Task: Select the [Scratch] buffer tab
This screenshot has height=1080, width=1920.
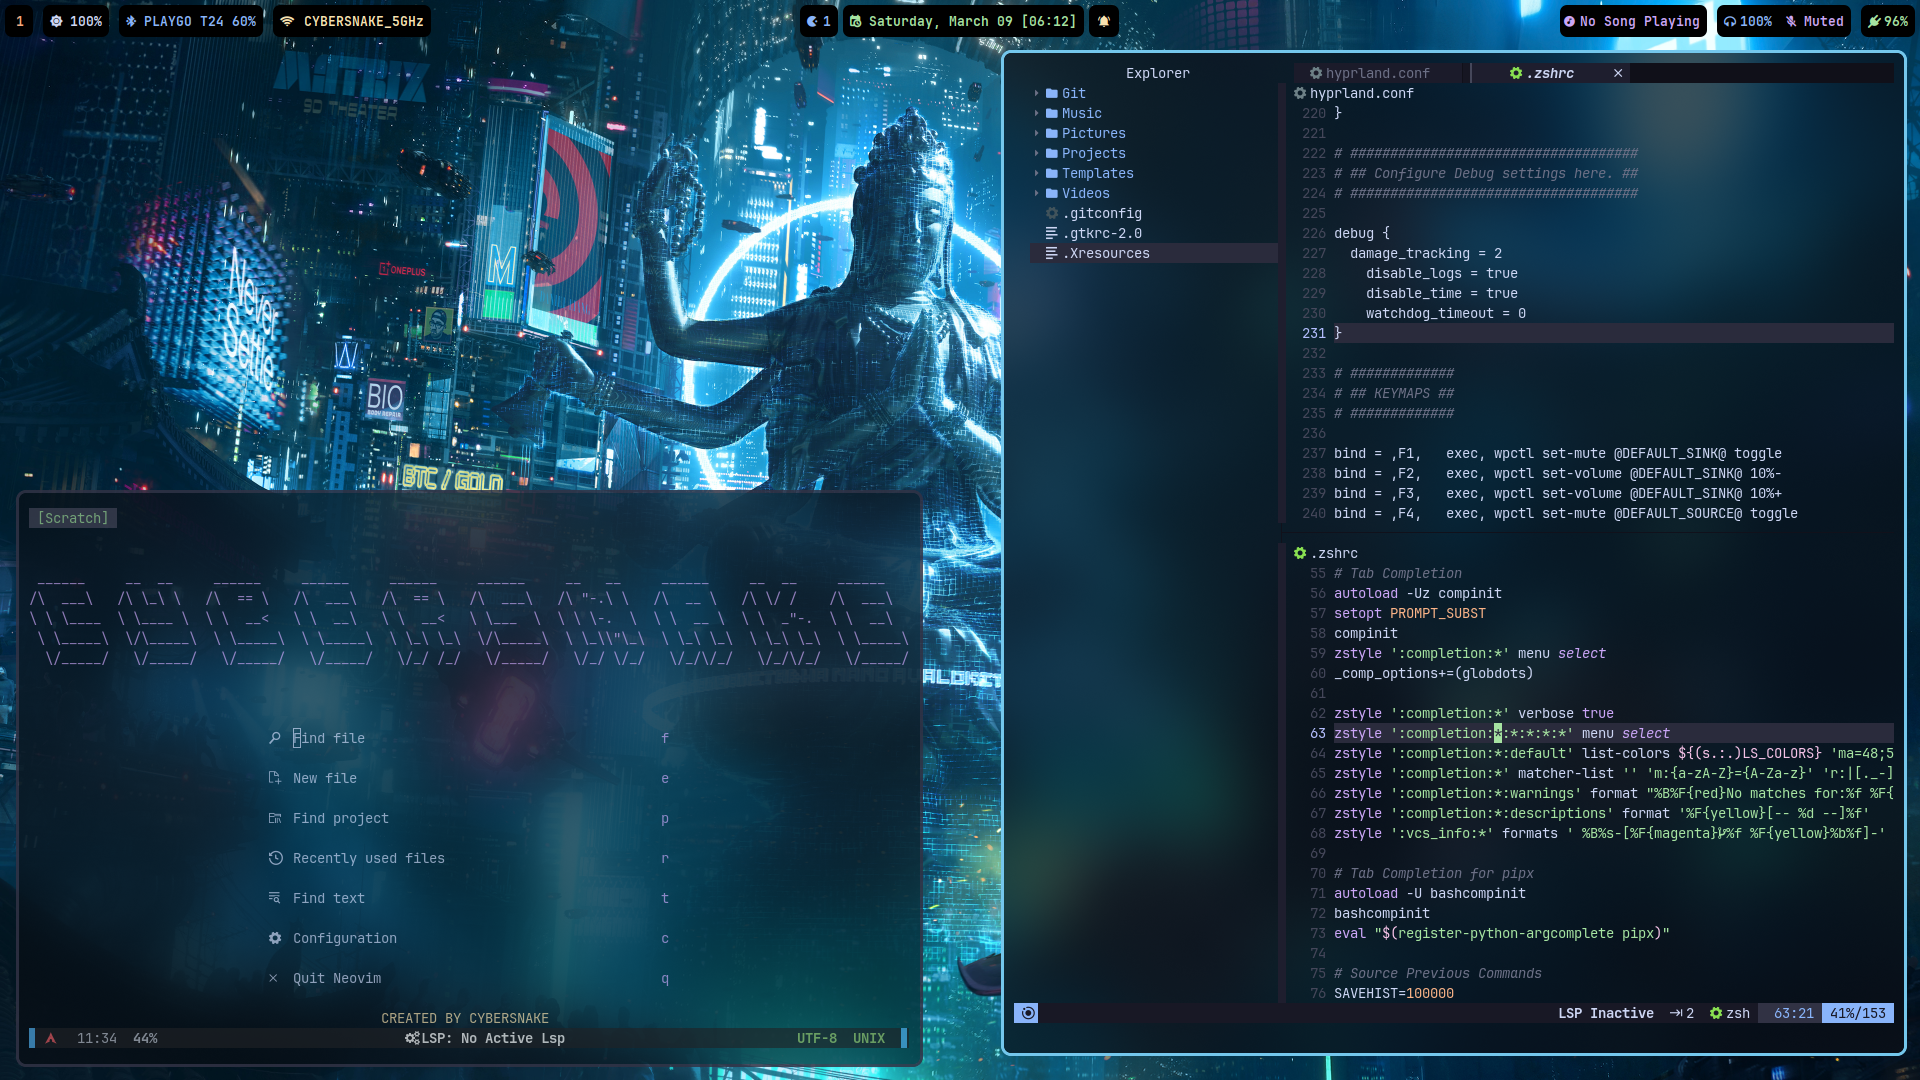Action: click(73, 518)
